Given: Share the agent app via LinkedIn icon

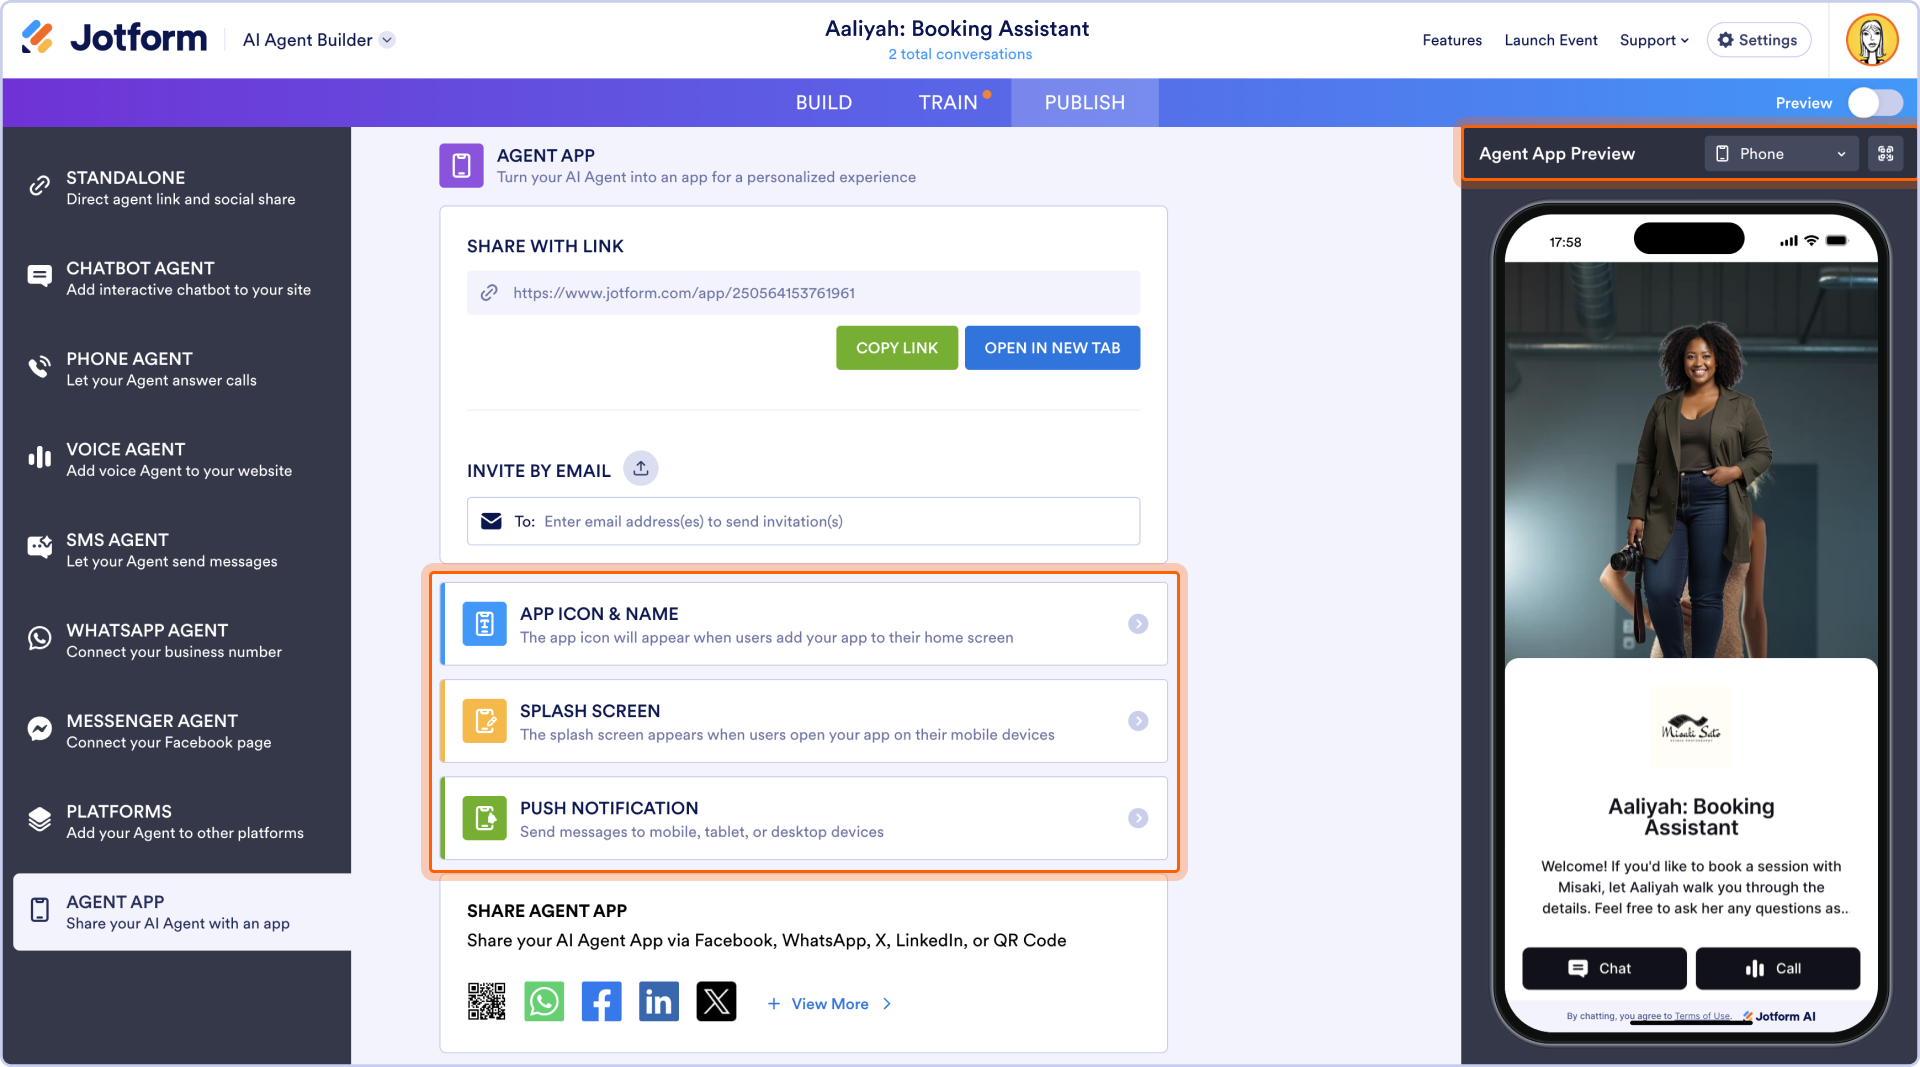Looking at the screenshot, I should tap(659, 1001).
